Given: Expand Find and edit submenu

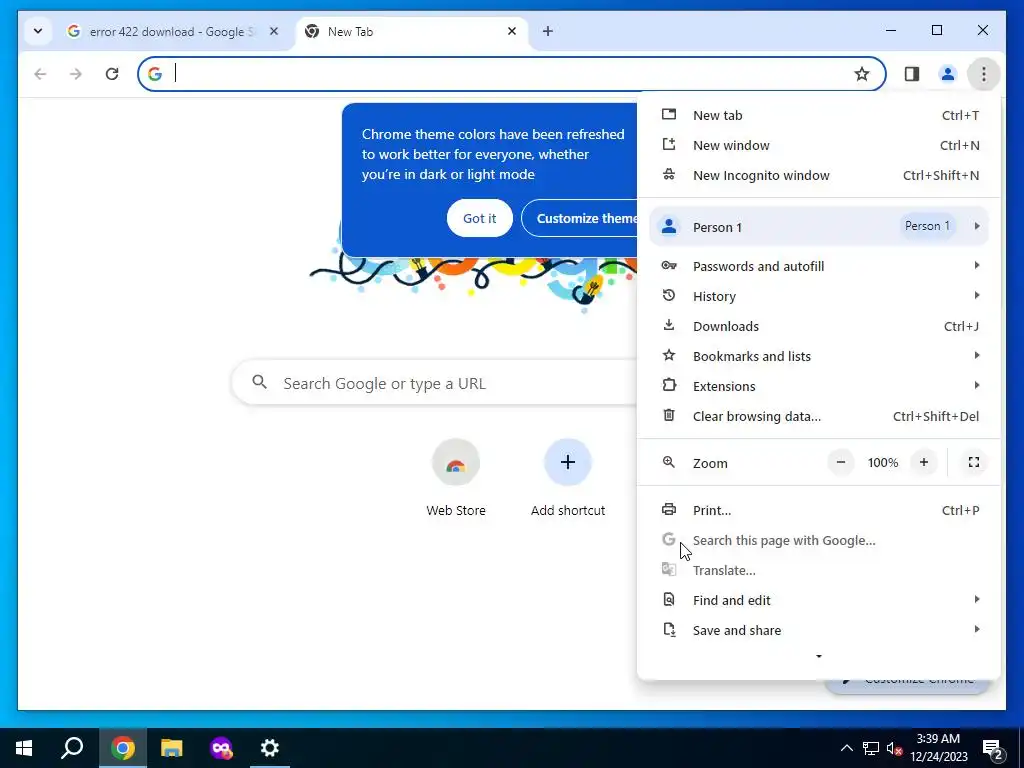Looking at the screenshot, I should click(x=818, y=601).
